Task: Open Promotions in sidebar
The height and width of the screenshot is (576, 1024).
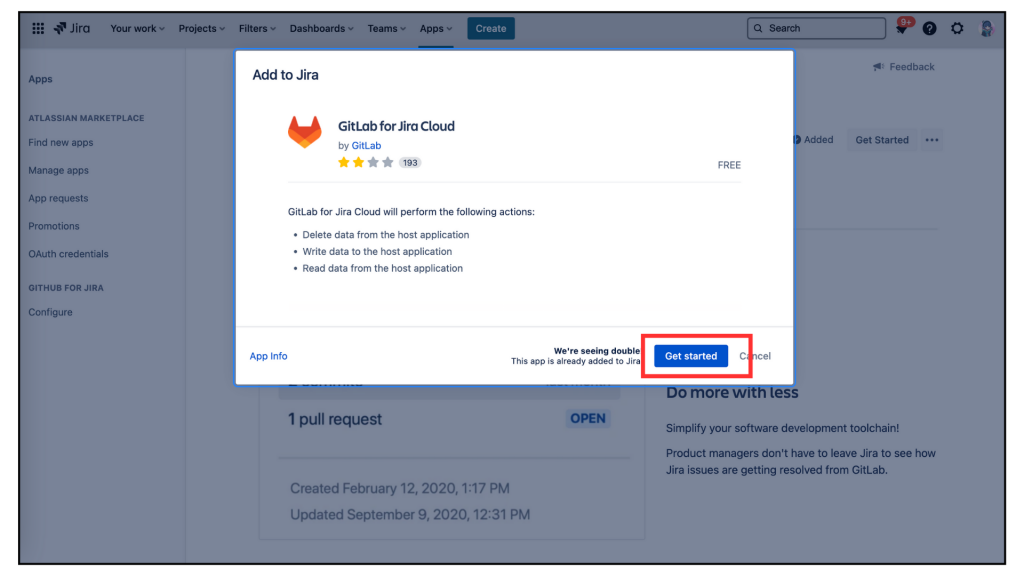Action: [x=54, y=226]
